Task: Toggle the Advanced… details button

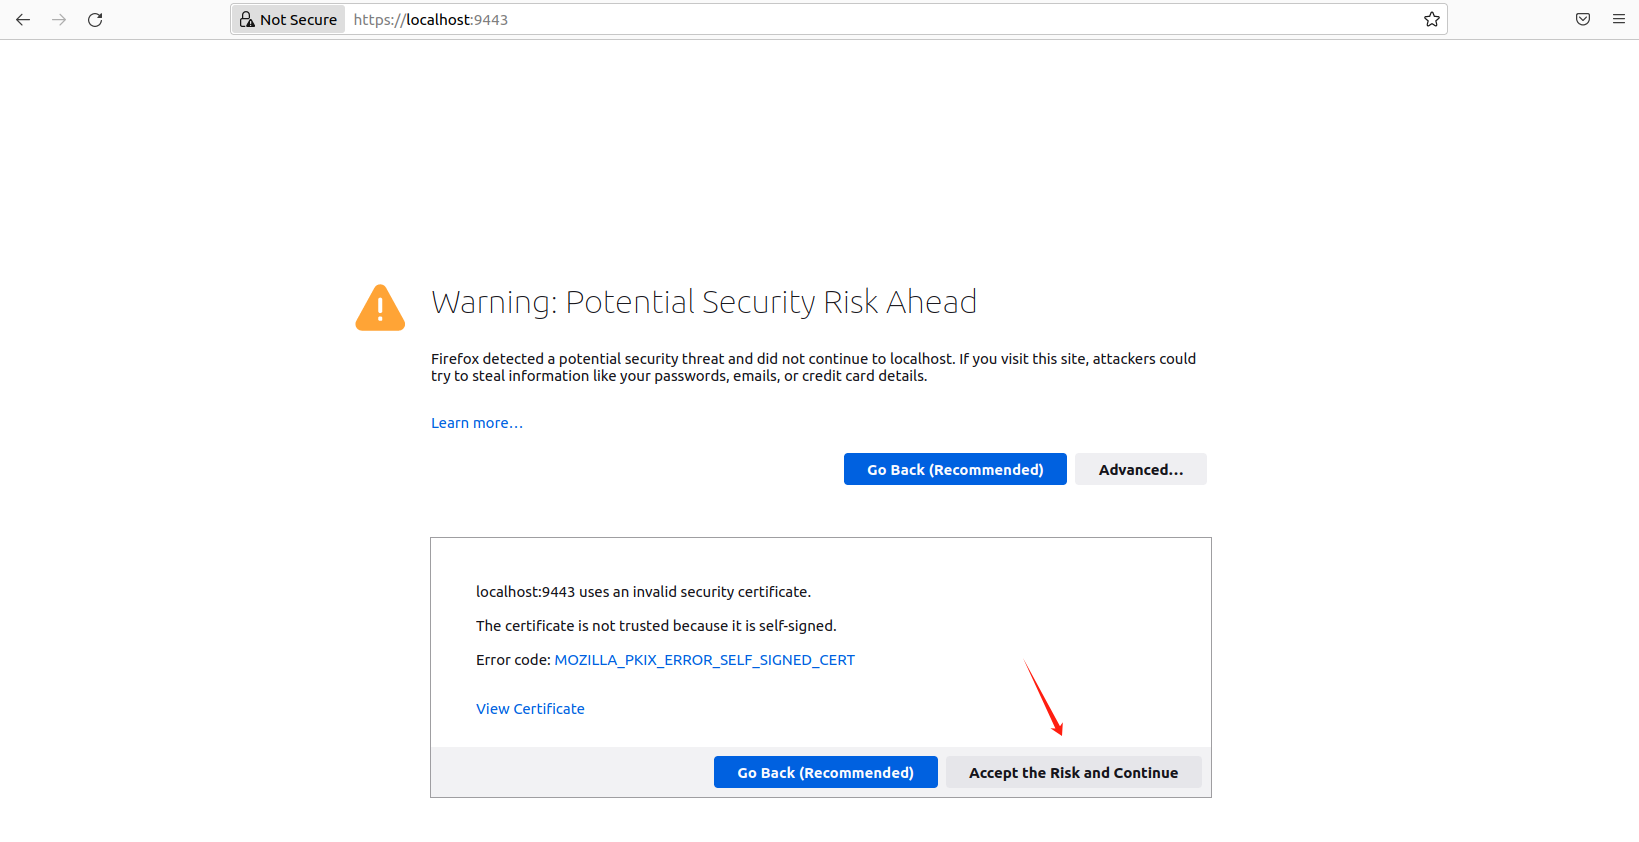Action: 1141,469
